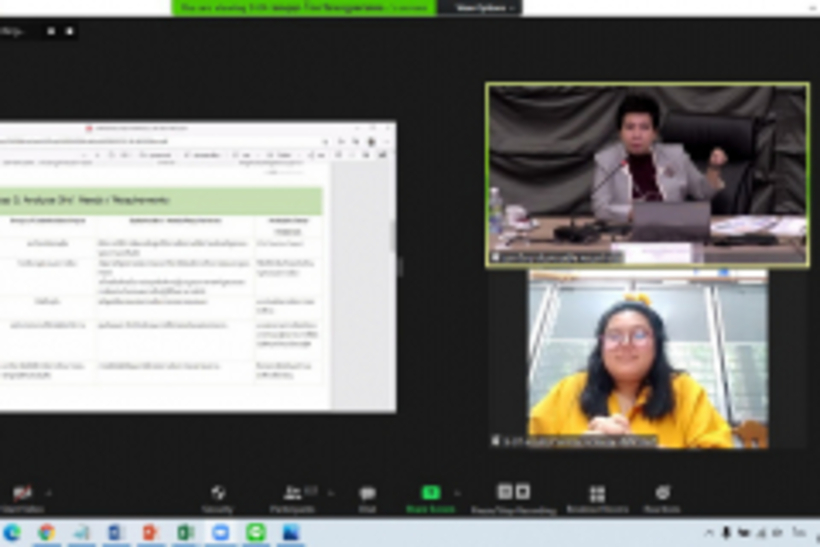
Task: Open the View Options dropdown
Action: click(480, 8)
